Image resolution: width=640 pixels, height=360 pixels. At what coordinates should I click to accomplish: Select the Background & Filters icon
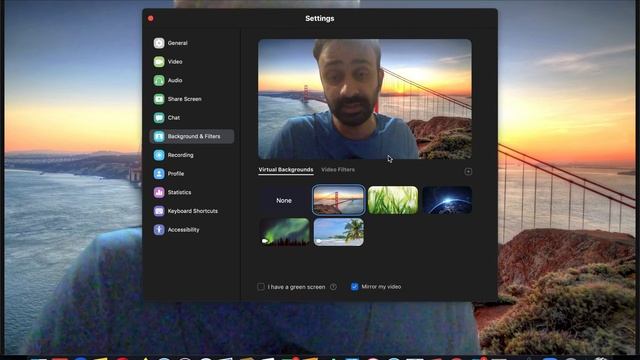click(159, 136)
